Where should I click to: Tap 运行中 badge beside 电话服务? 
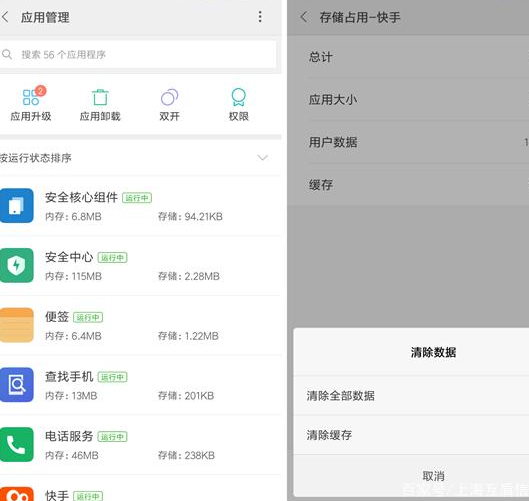pyautogui.click(x=112, y=437)
